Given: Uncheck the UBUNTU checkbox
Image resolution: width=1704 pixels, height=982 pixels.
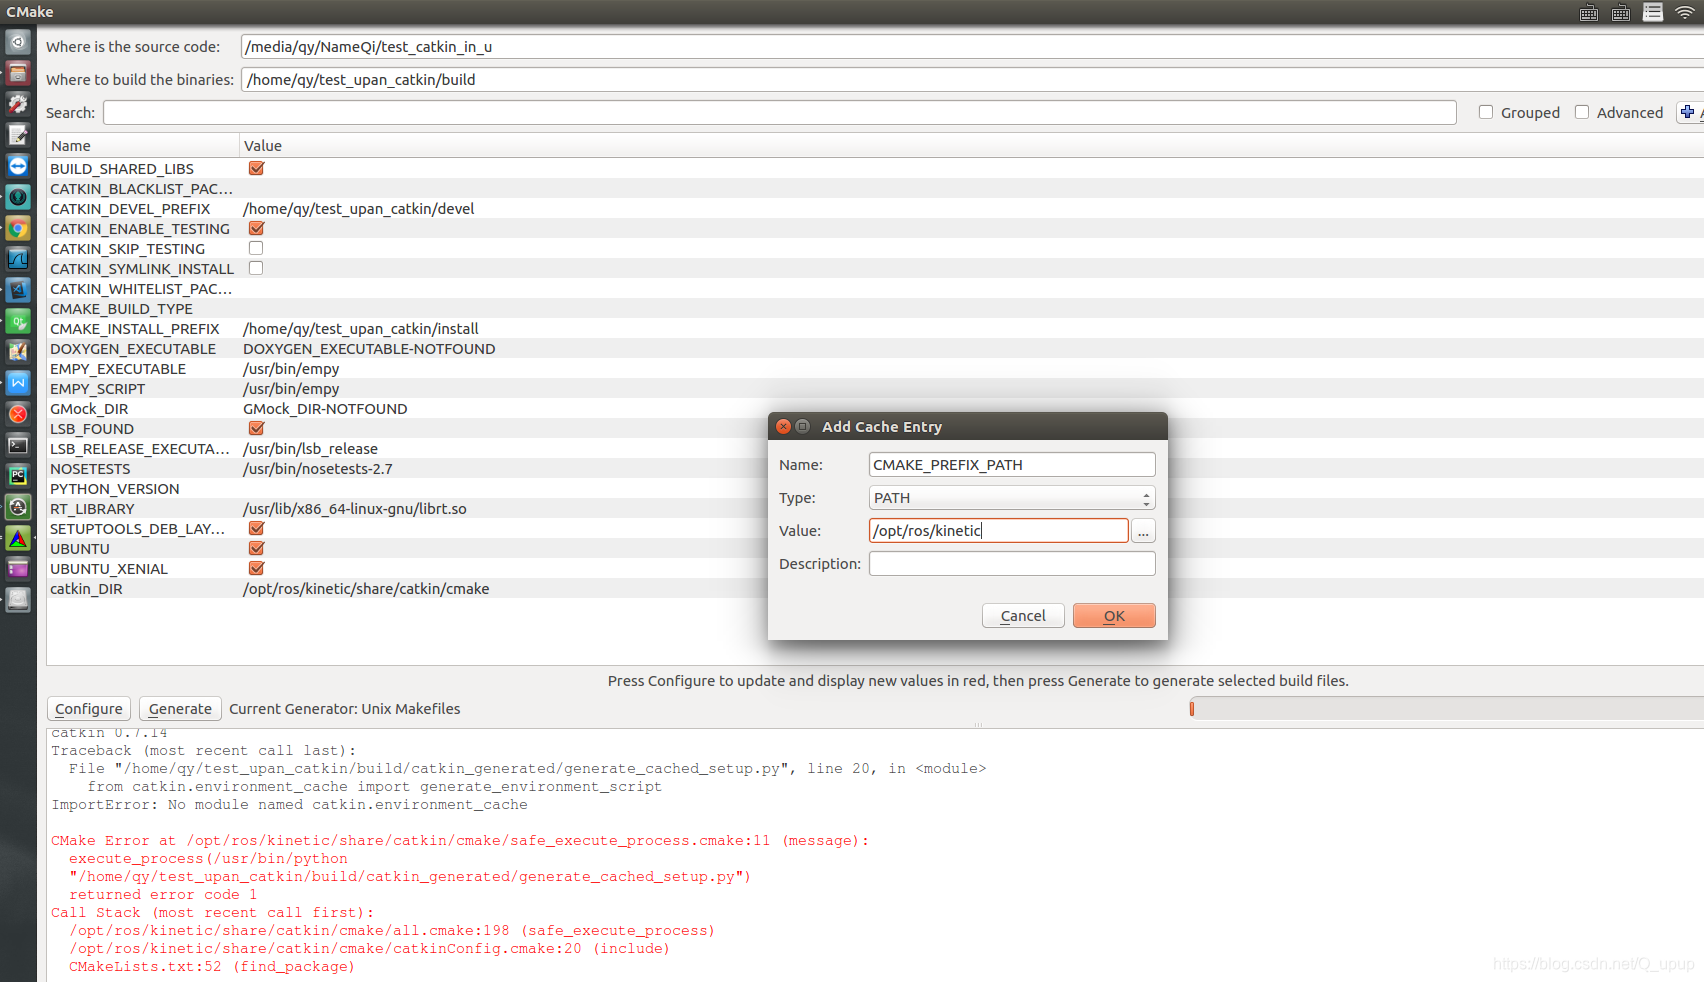Looking at the screenshot, I should coord(256,548).
